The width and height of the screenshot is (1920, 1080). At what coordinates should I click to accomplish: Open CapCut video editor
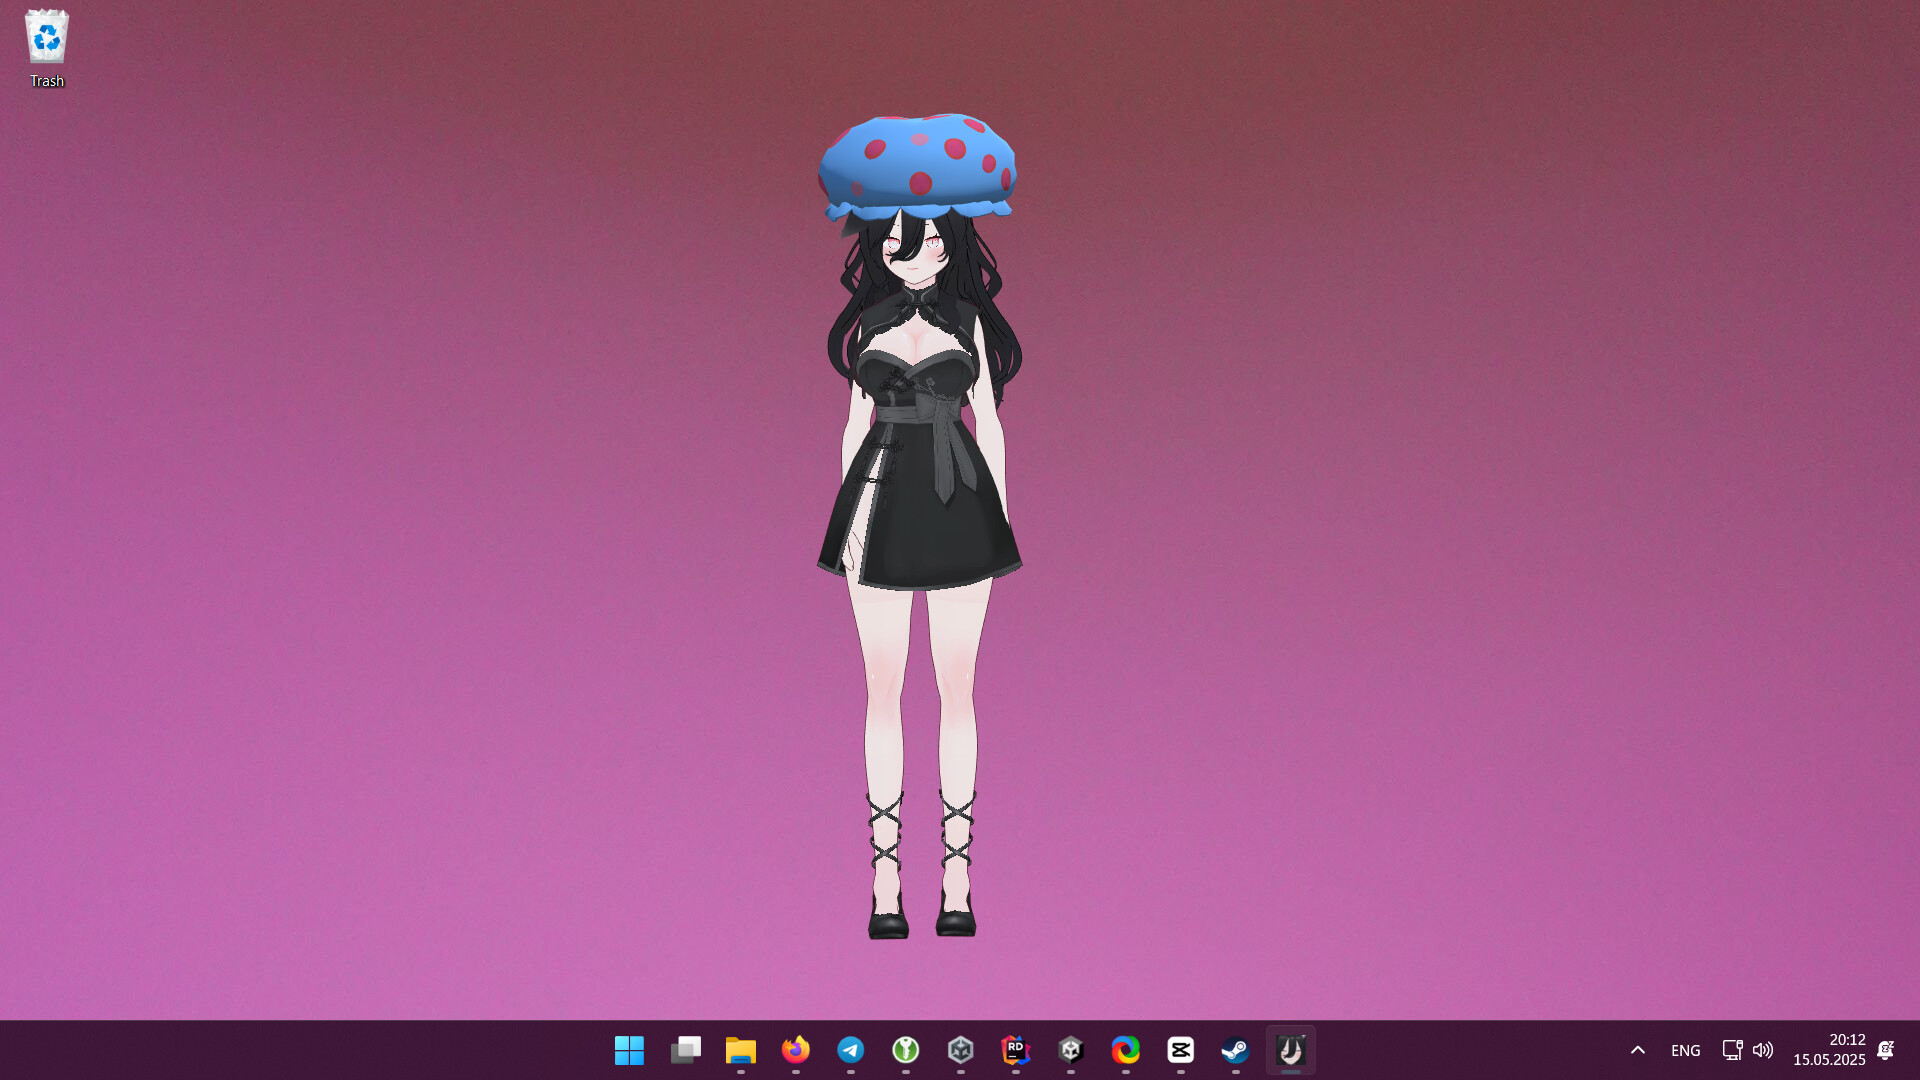[1182, 1050]
